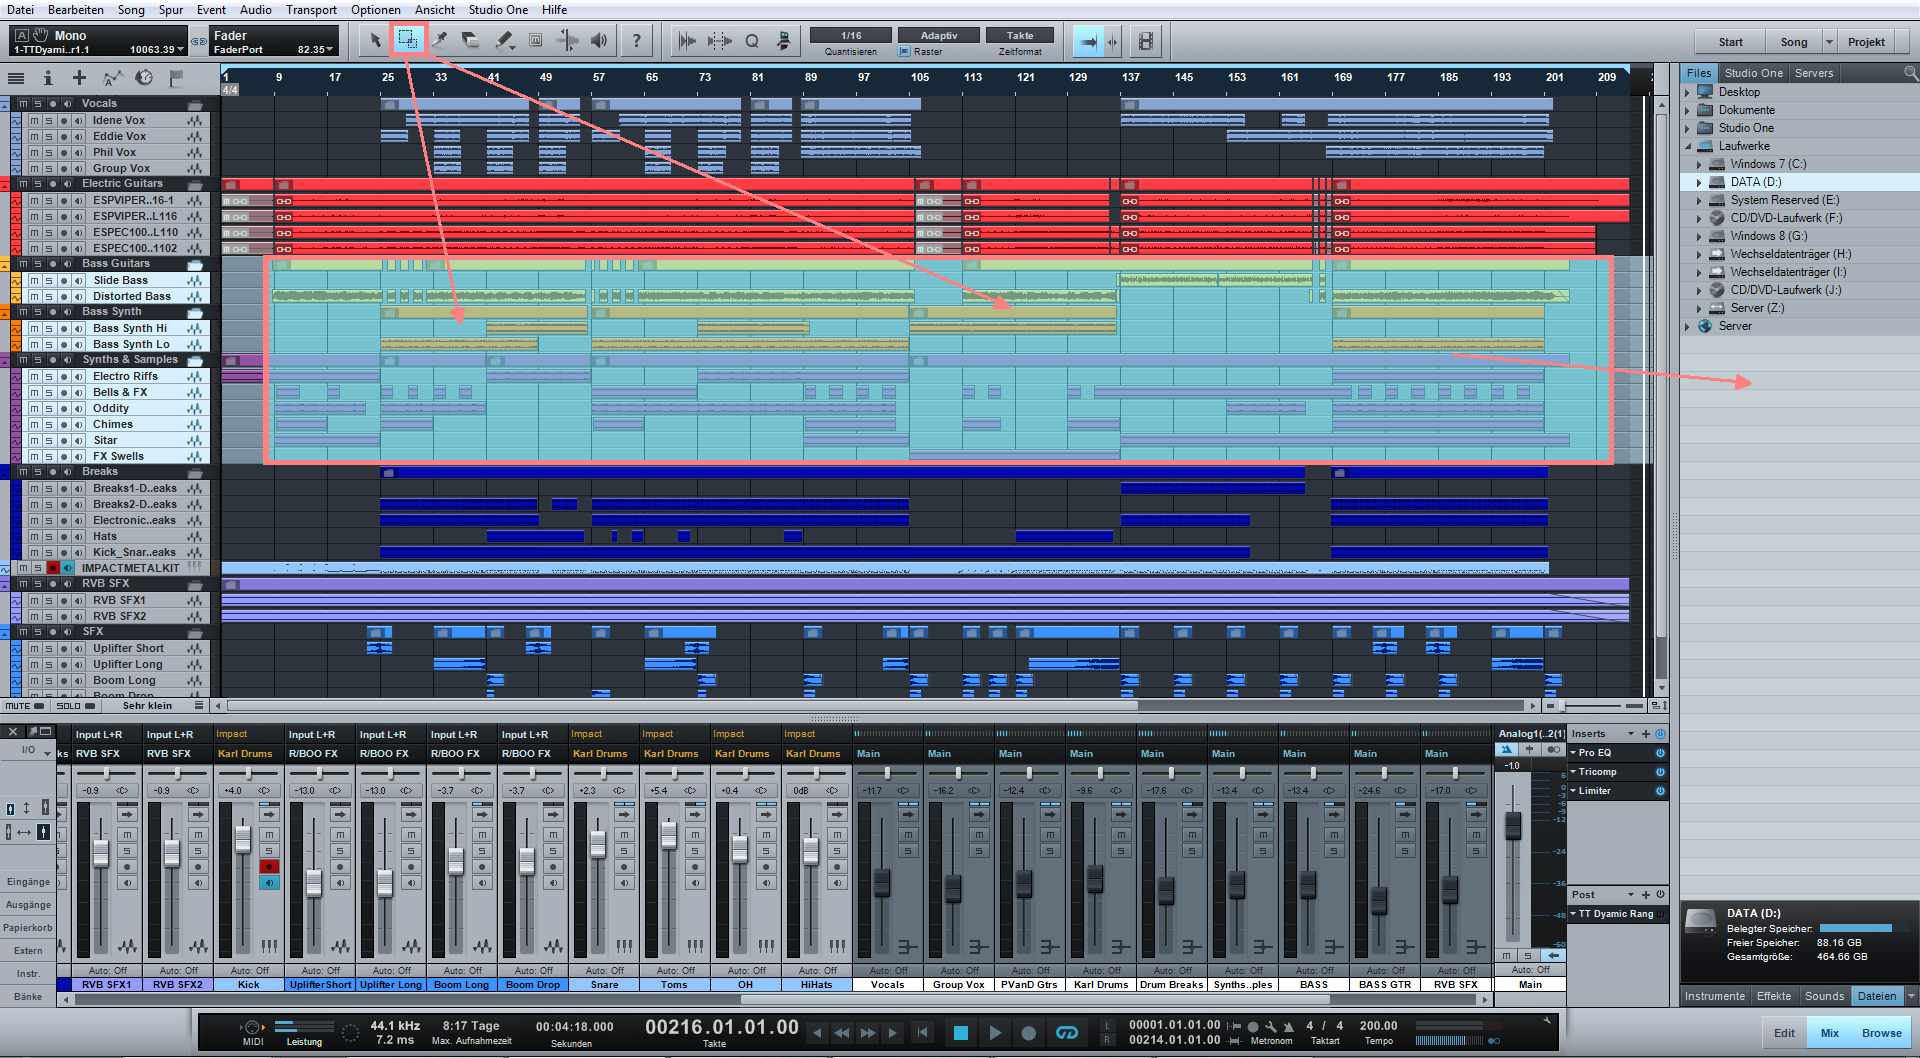The height and width of the screenshot is (1058, 1920).
Task: Click the rewind button in transport
Action: click(842, 1033)
